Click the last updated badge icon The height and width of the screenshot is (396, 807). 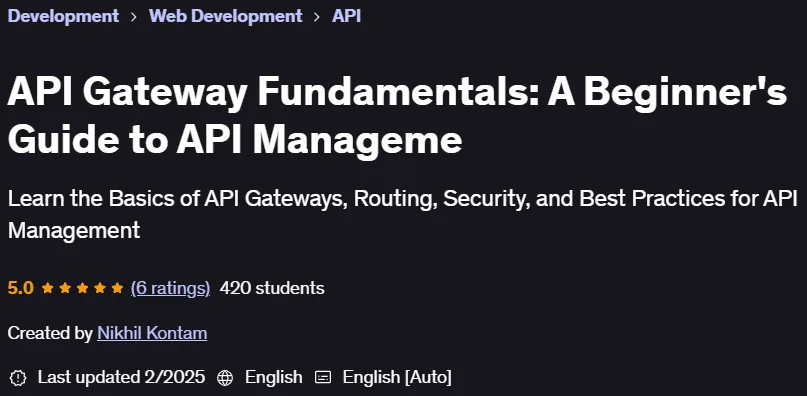tap(18, 377)
